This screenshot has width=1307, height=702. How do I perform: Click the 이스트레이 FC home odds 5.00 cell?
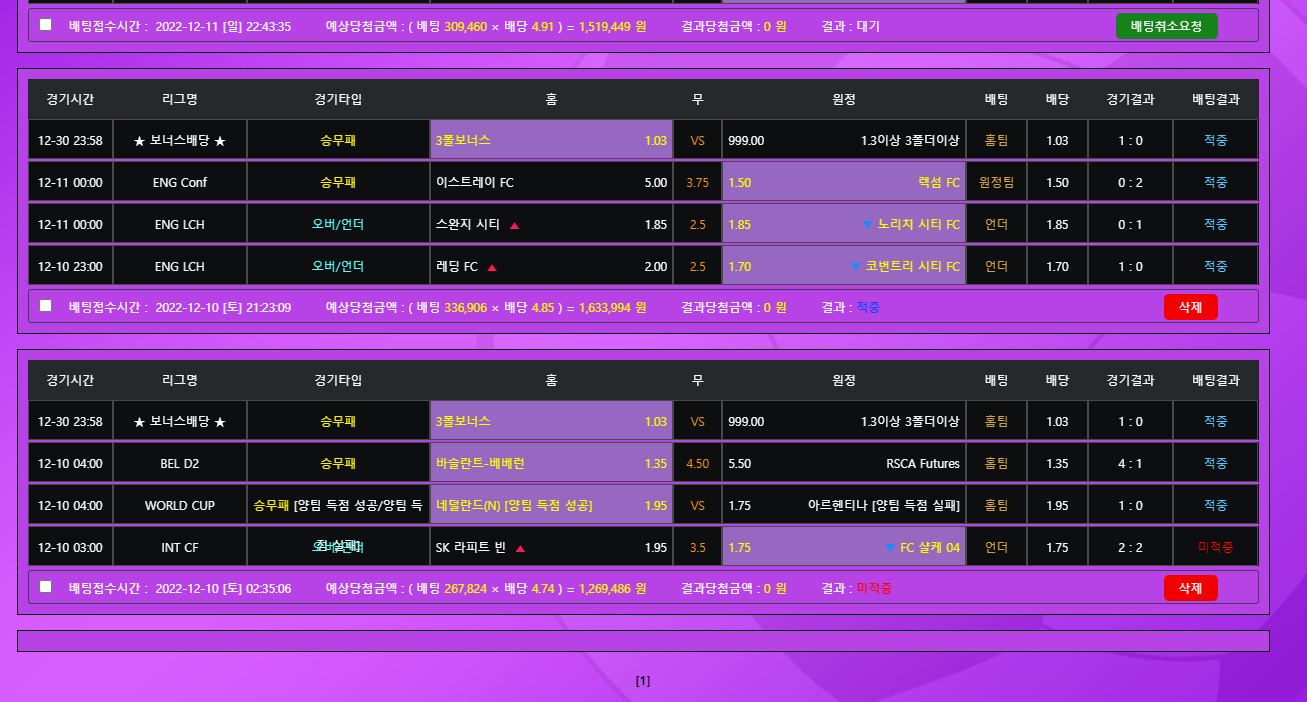[x=551, y=183]
